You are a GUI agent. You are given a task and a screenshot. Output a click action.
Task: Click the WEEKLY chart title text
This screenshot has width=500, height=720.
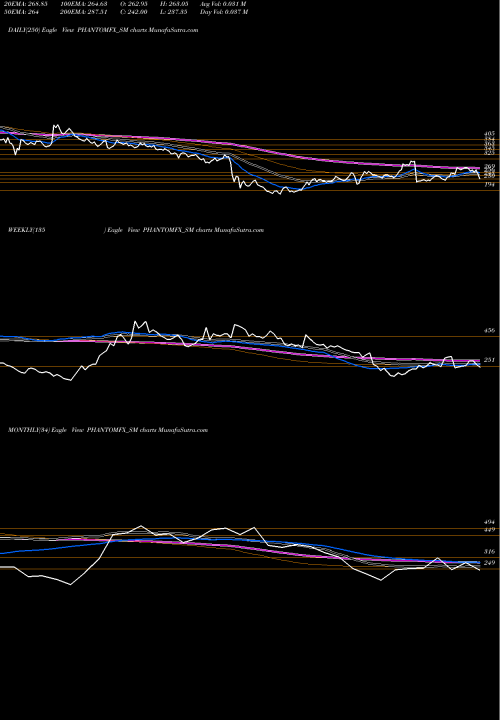136,230
